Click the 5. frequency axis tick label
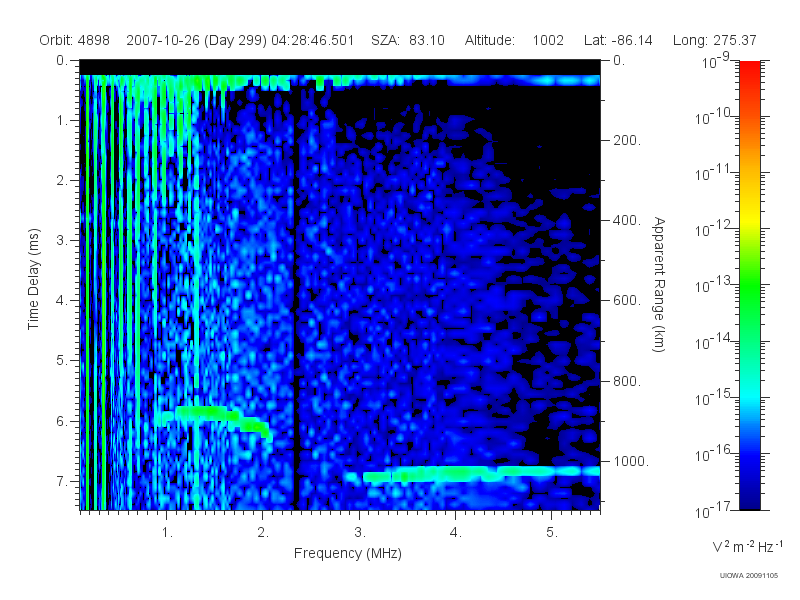Viewport: 800px width, 600px height. [552, 533]
